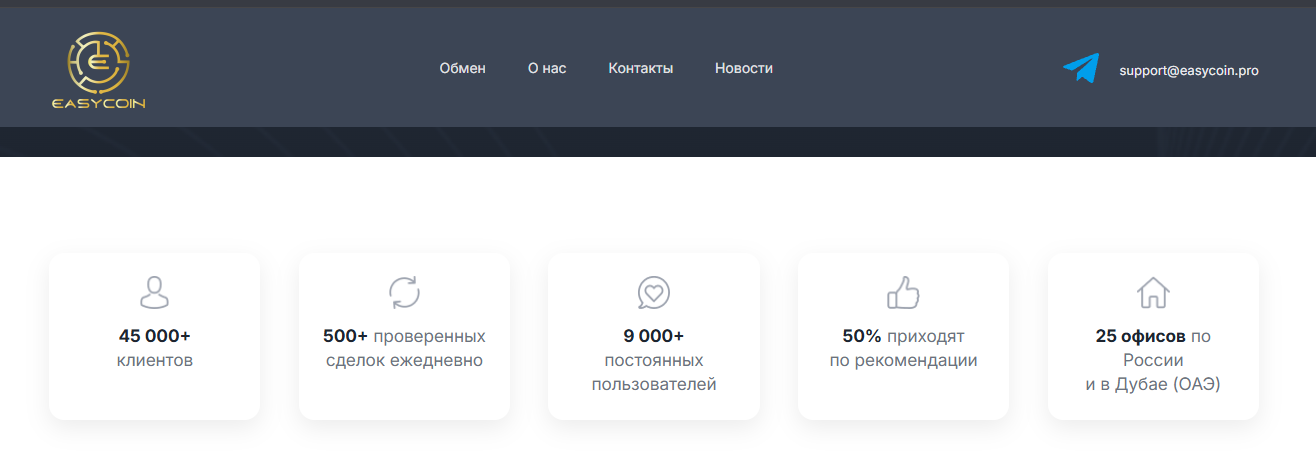1316x468 pixels.
Task: Click the EASYCOIN wordmark text
Action: 99,103
